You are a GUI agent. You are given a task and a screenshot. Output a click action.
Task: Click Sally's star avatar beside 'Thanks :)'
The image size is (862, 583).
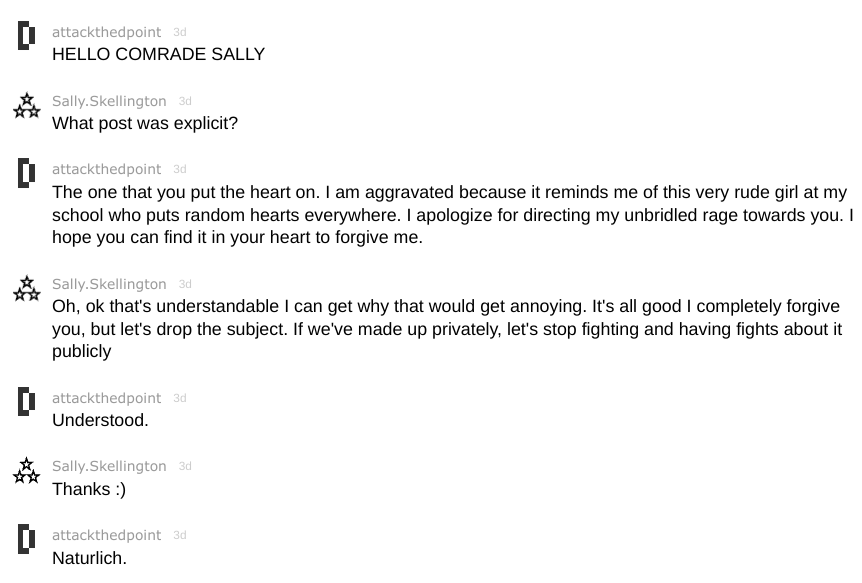26,471
